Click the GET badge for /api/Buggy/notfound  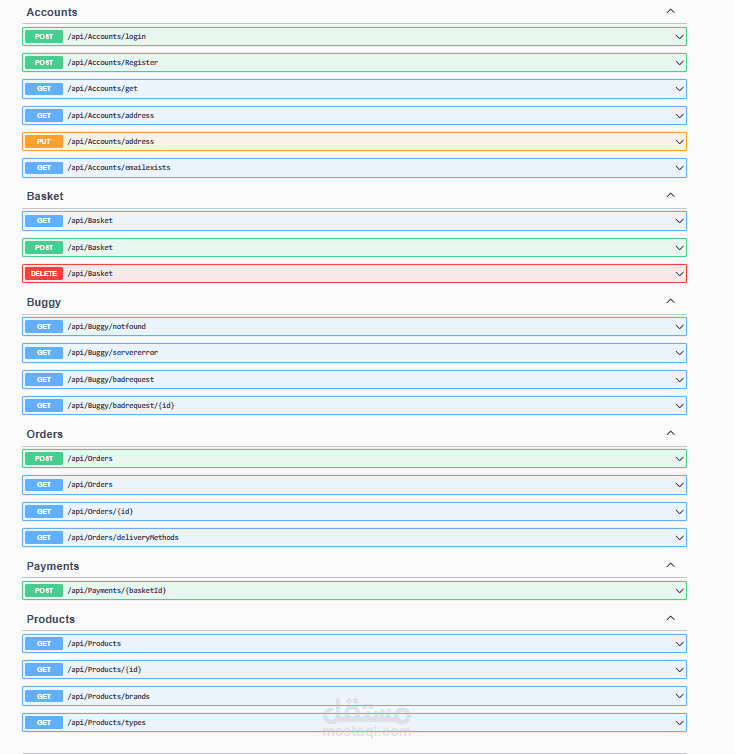[44, 327]
